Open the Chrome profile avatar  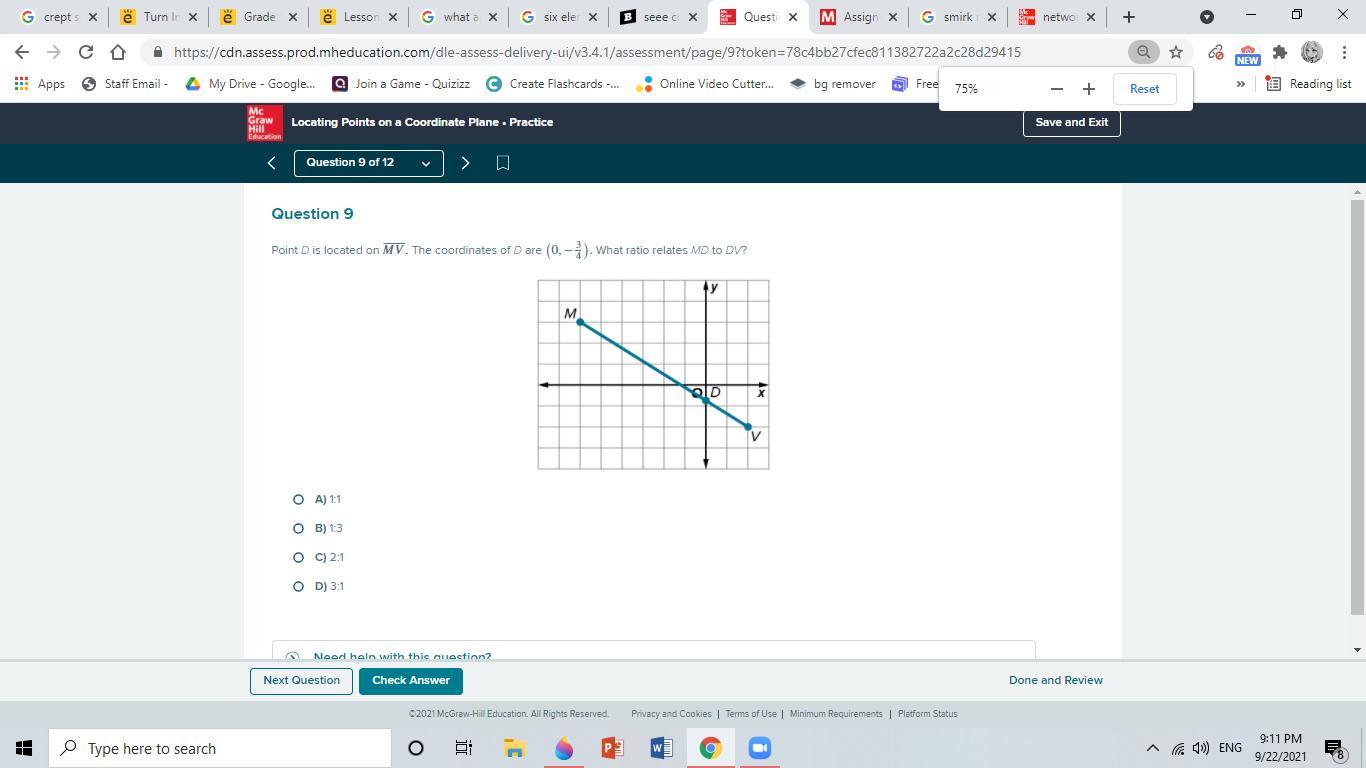point(1312,52)
